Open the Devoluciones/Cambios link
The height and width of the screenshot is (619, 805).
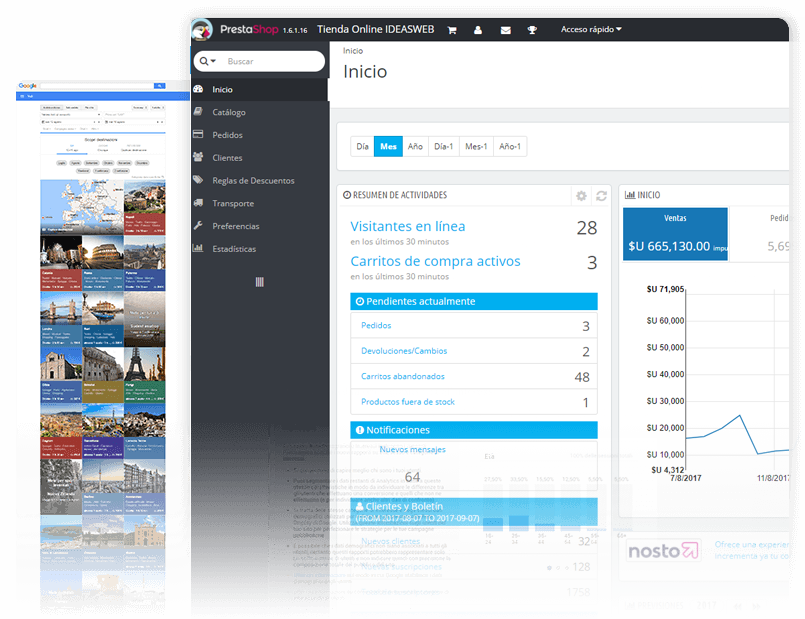point(404,351)
